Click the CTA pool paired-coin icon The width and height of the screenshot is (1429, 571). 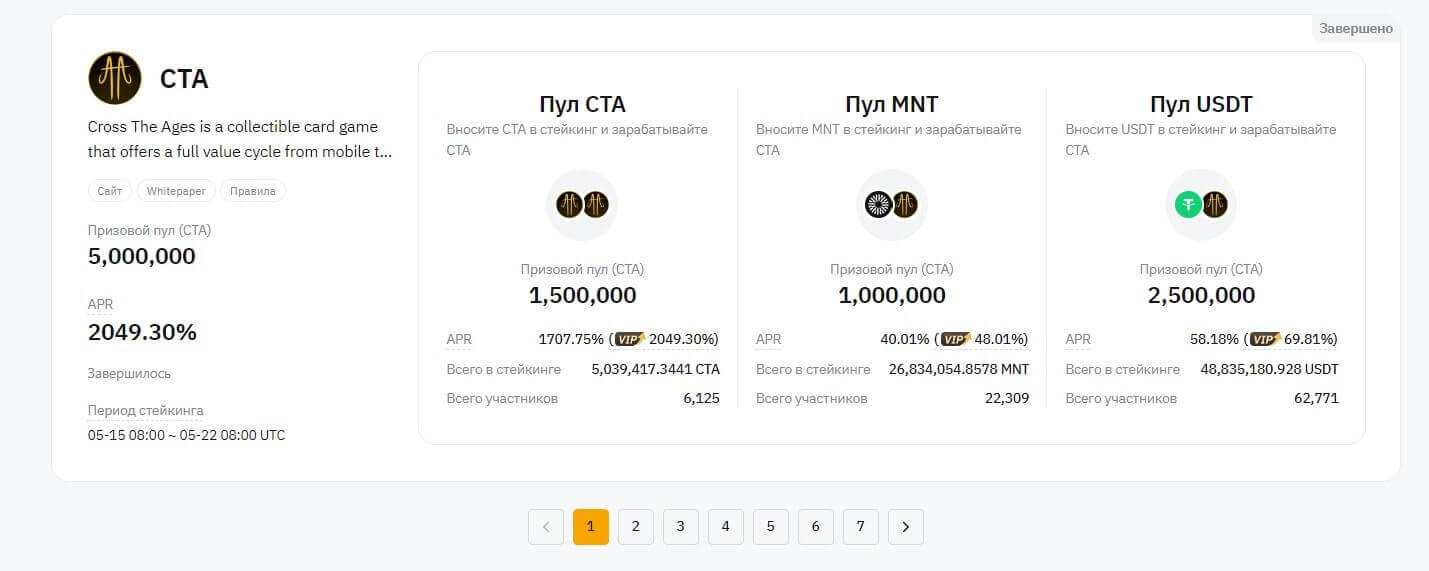582,205
